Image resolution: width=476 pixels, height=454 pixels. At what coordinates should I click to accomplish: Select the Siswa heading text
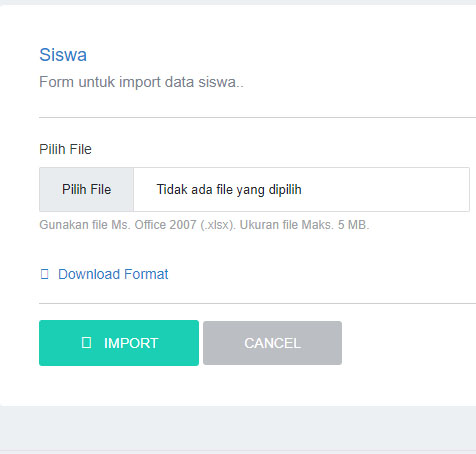coord(63,55)
